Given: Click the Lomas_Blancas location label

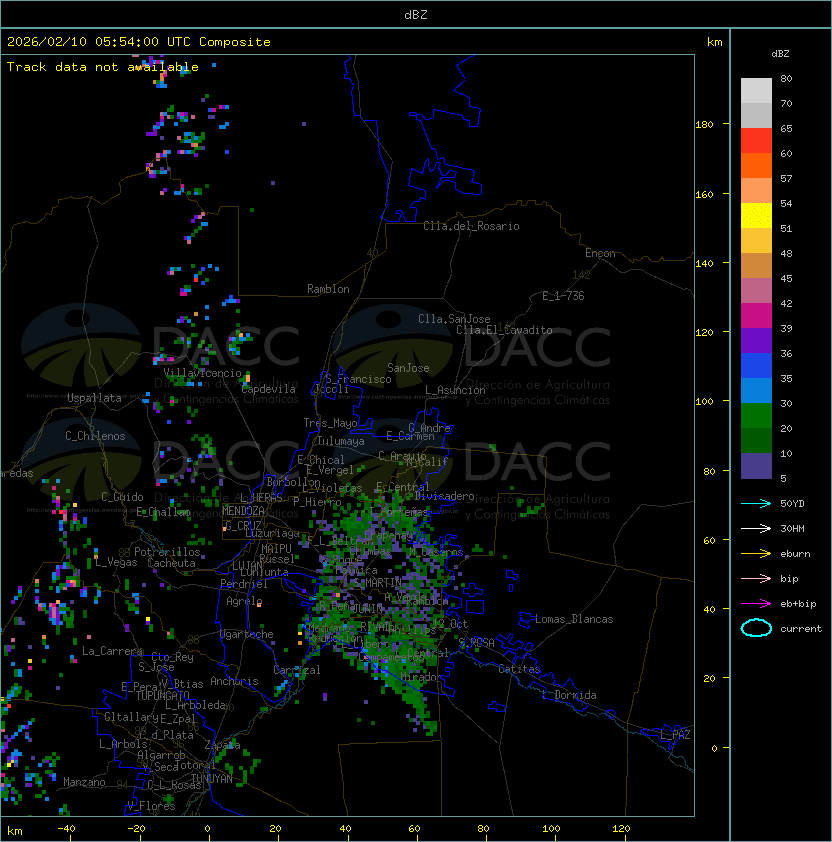Looking at the screenshot, I should pos(574,619).
